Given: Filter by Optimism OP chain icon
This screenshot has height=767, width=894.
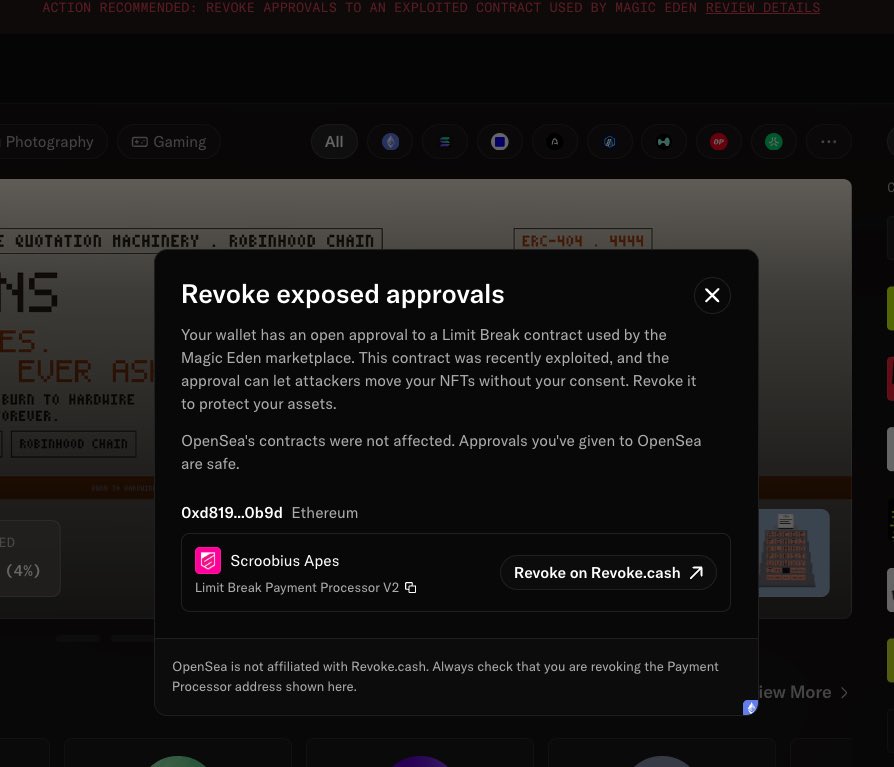Looking at the screenshot, I should 719,141.
